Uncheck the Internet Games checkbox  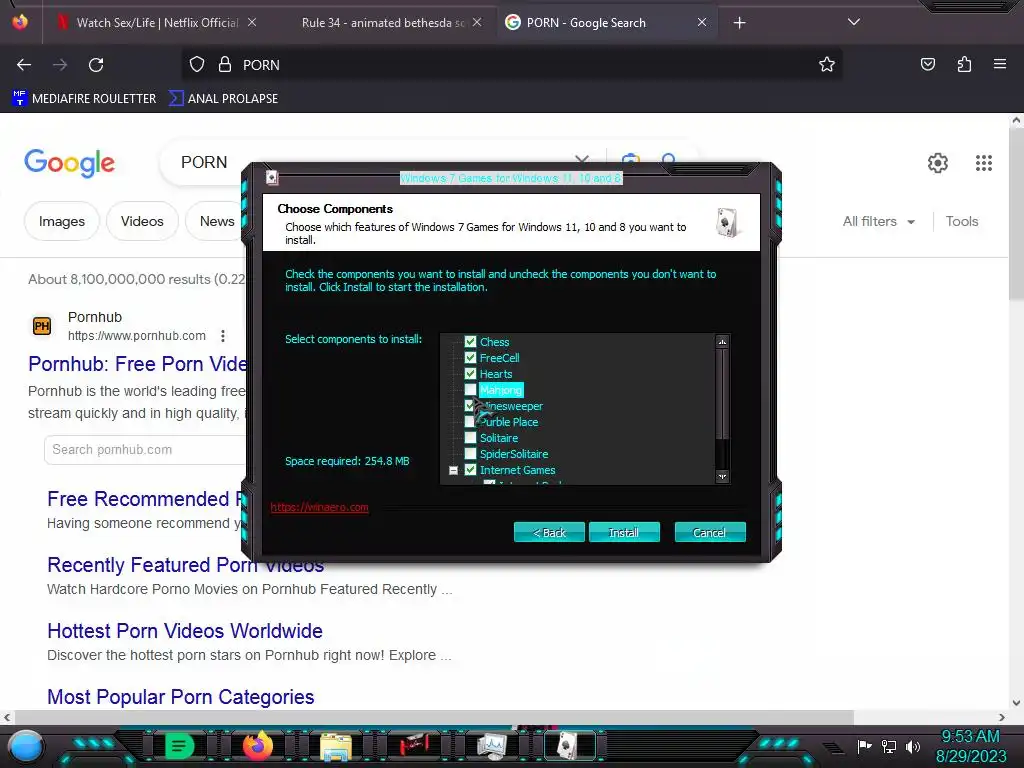470,470
